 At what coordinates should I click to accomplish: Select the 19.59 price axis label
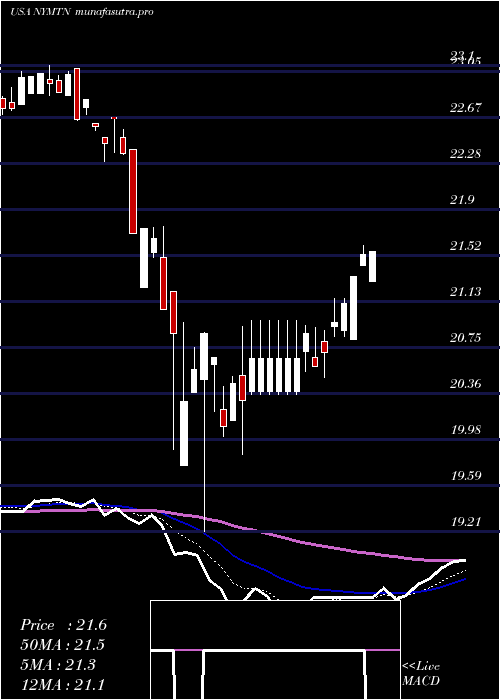click(466, 476)
